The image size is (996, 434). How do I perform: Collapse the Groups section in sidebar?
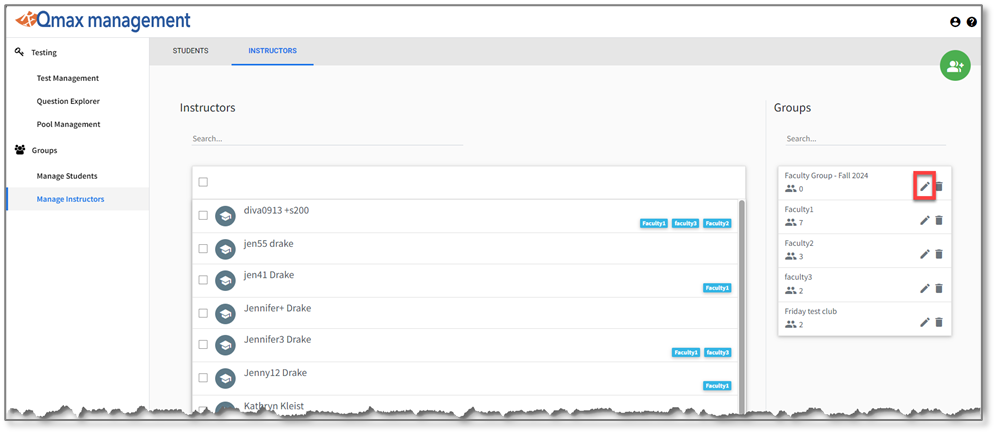click(x=43, y=150)
